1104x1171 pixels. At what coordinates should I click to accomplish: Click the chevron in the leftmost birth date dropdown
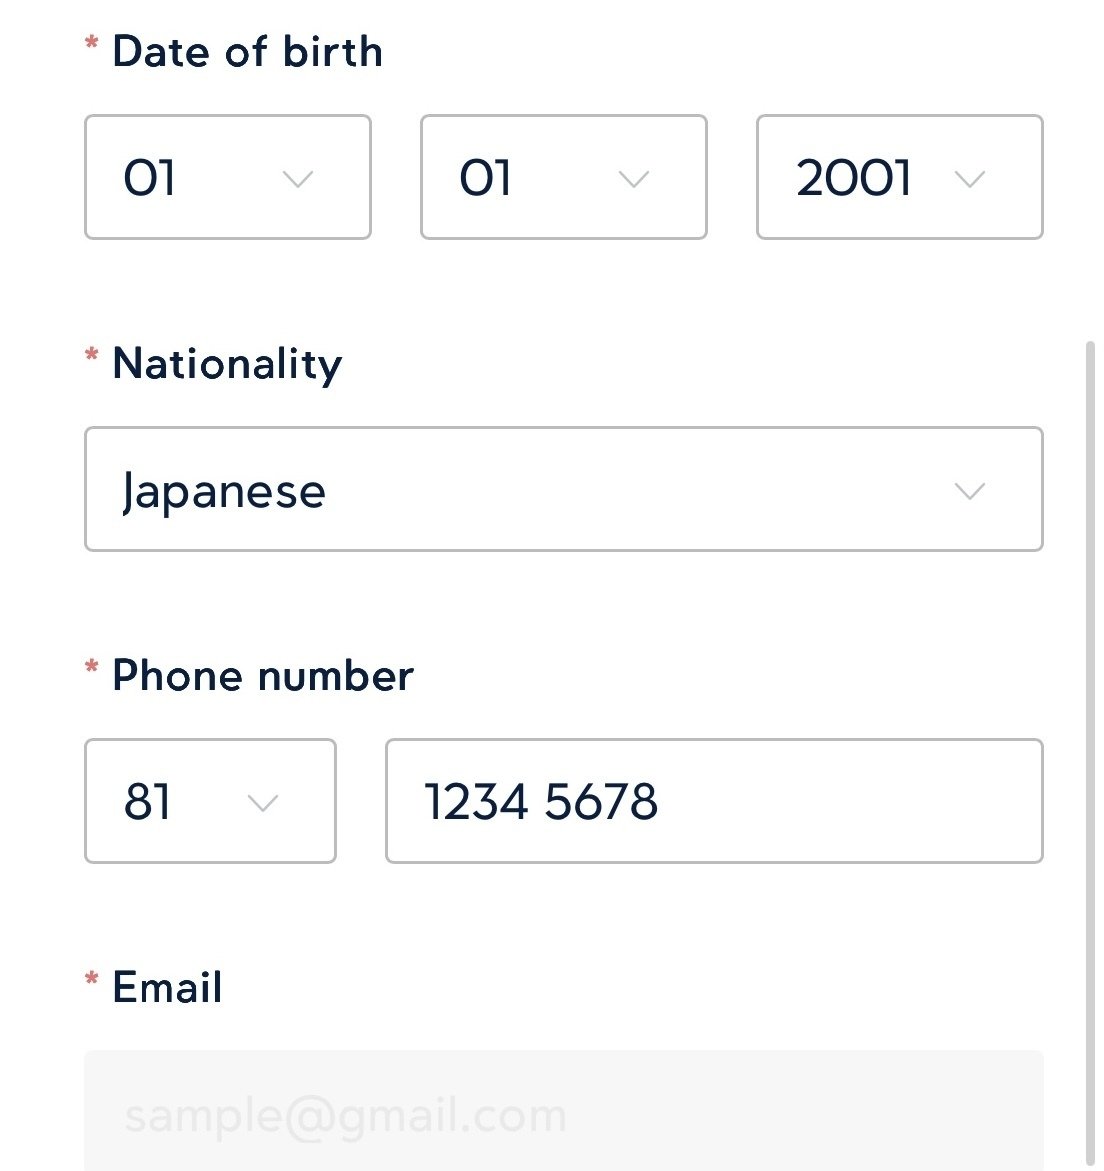coord(298,180)
